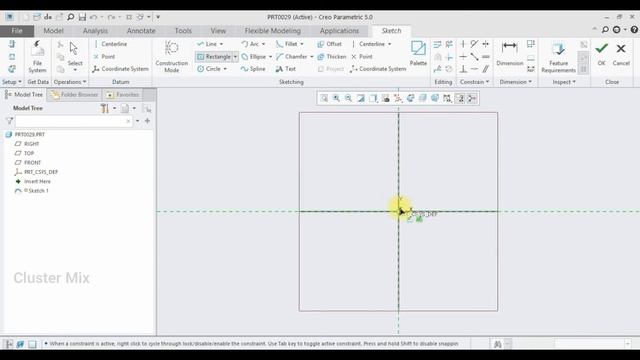Click OK green checkmark to accept sketch
Screen dimensions: 640x360
point(601,53)
